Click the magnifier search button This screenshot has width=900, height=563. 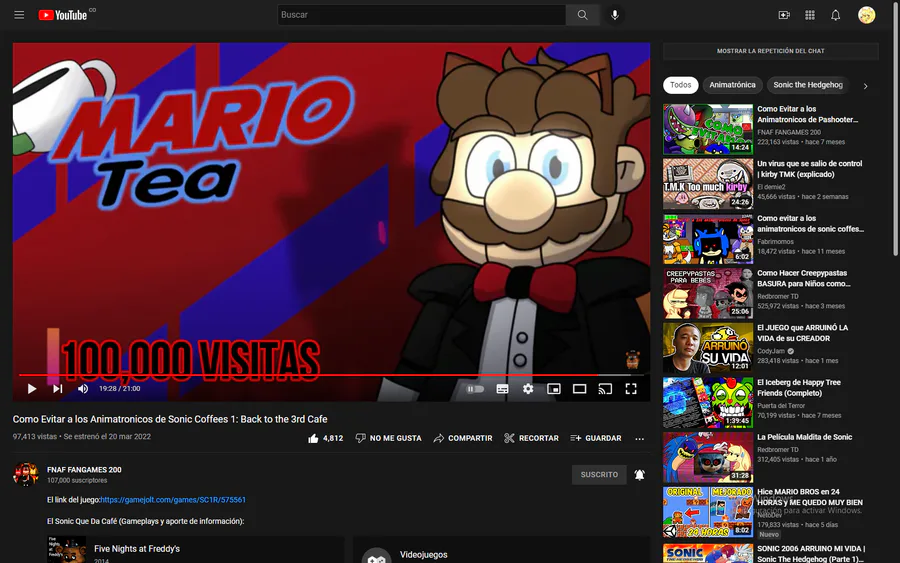click(x=583, y=15)
